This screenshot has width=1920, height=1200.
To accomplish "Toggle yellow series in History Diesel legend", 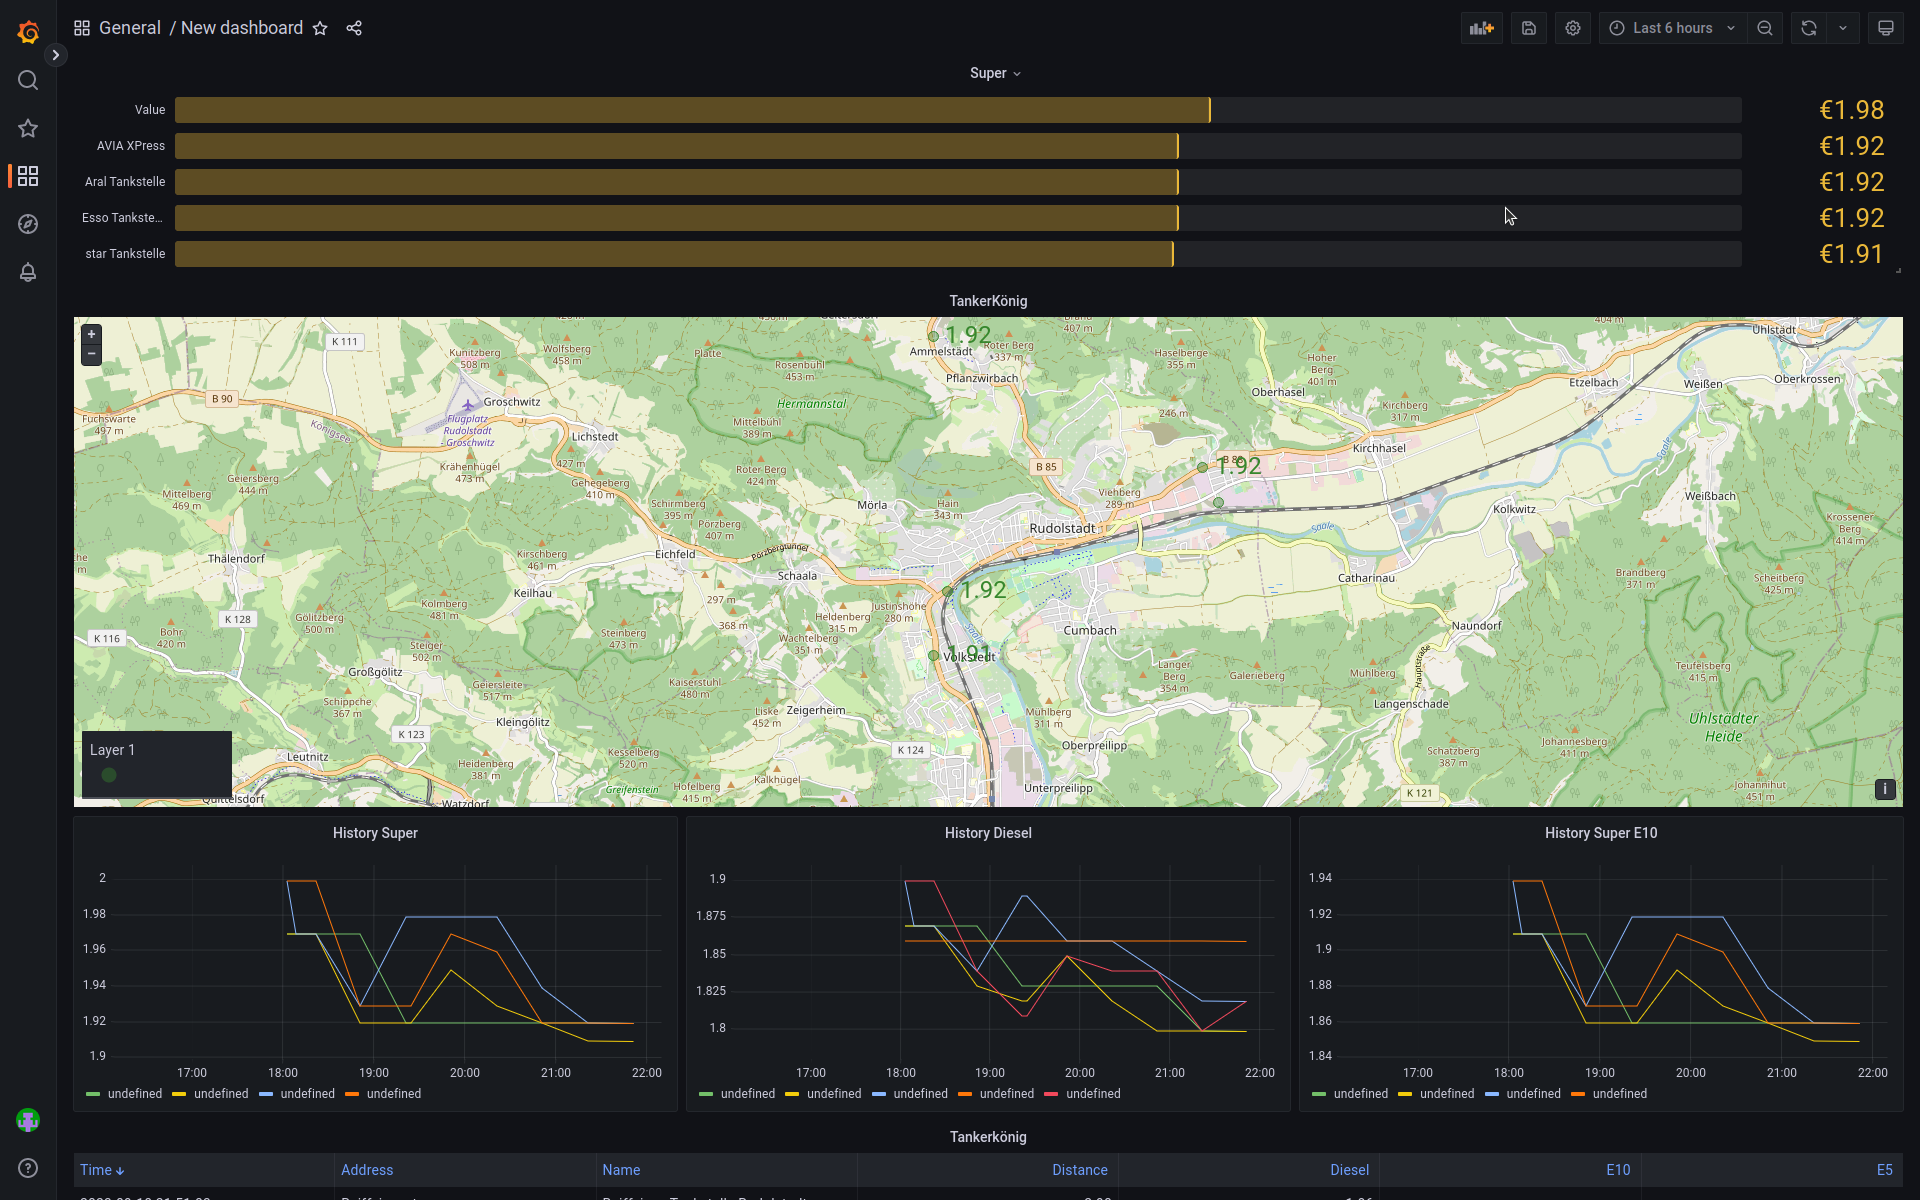I will (824, 1094).
